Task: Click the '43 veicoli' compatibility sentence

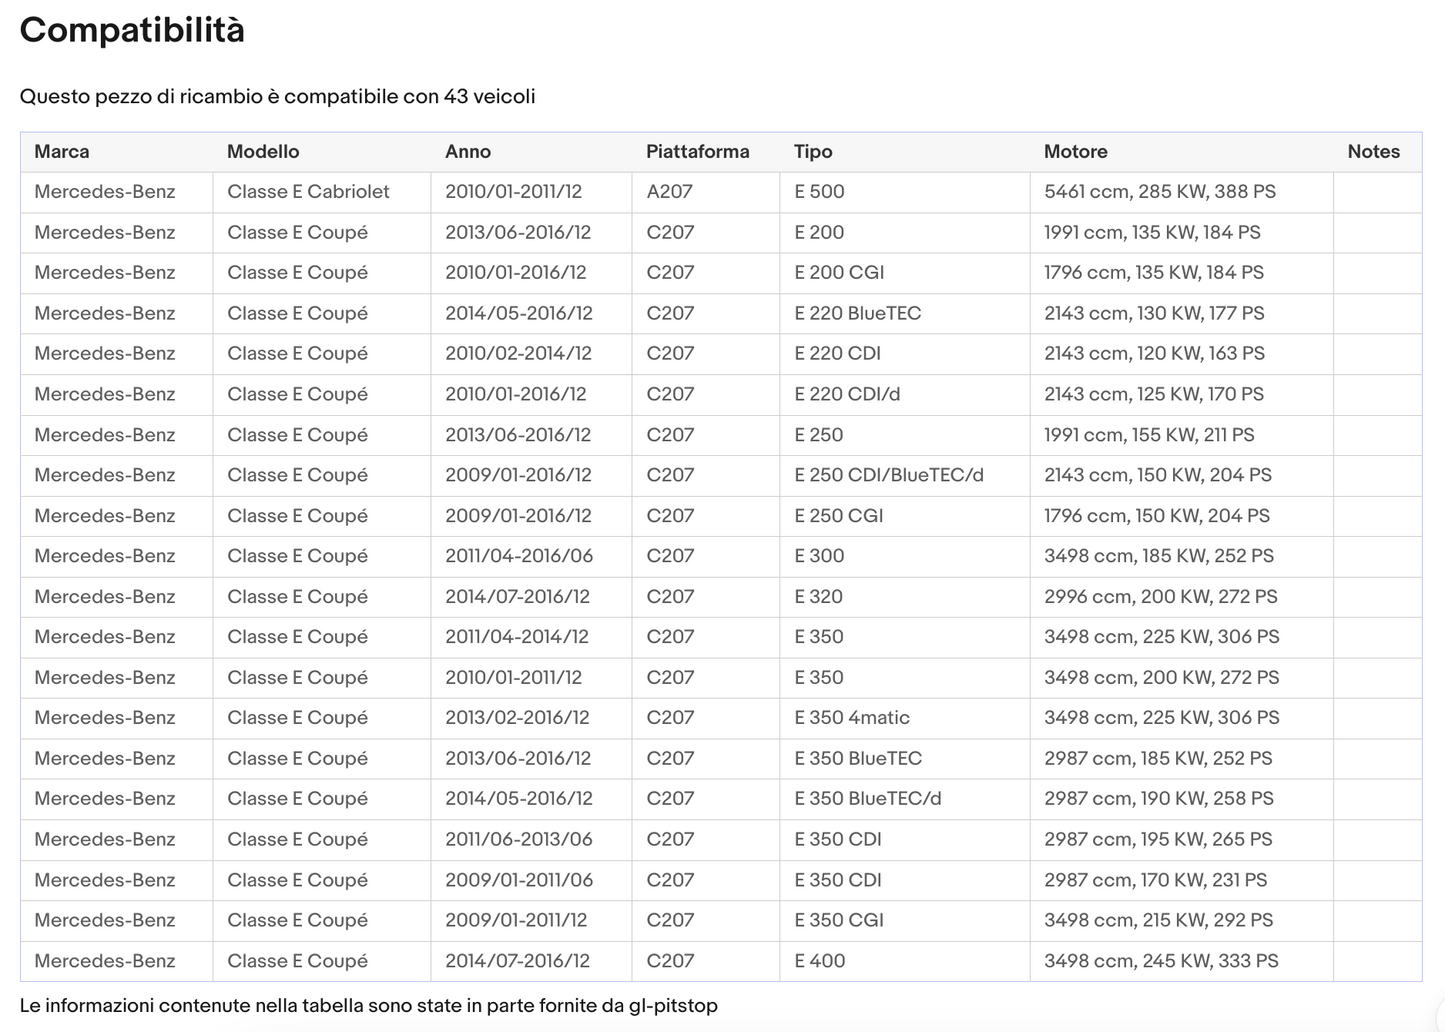Action: 278,97
